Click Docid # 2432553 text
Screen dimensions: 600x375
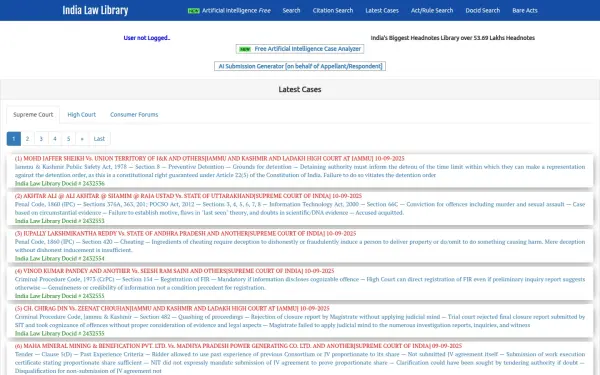tap(60, 221)
